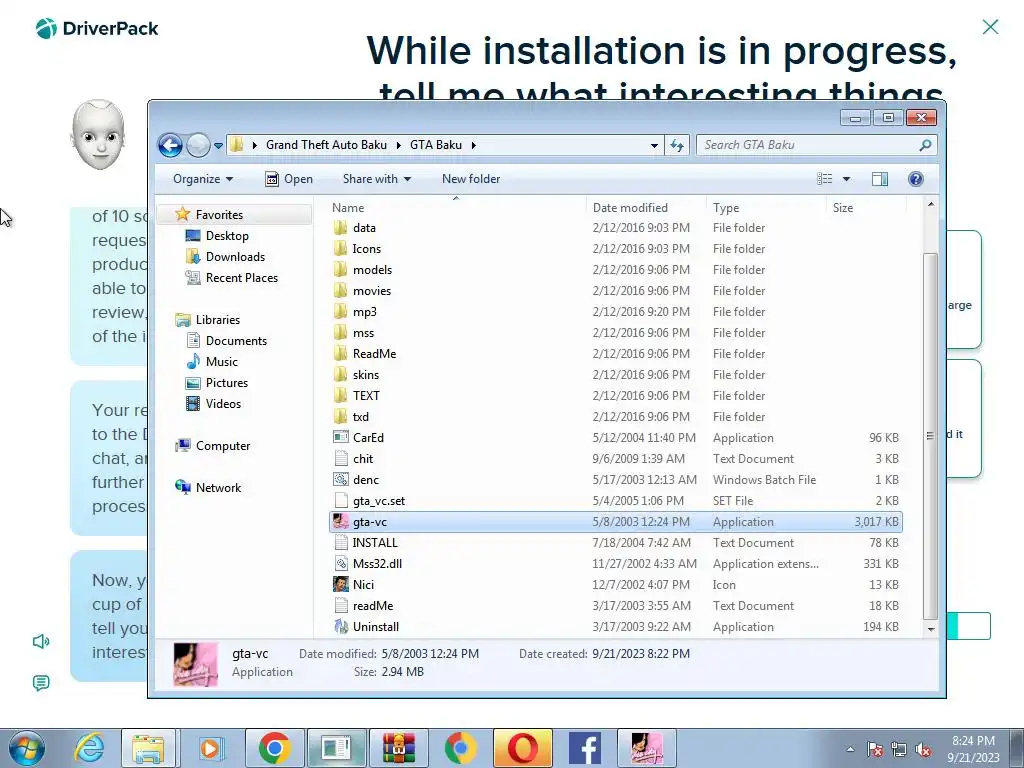Open the Windows Start button
Image resolution: width=1024 pixels, height=768 pixels.
27,748
